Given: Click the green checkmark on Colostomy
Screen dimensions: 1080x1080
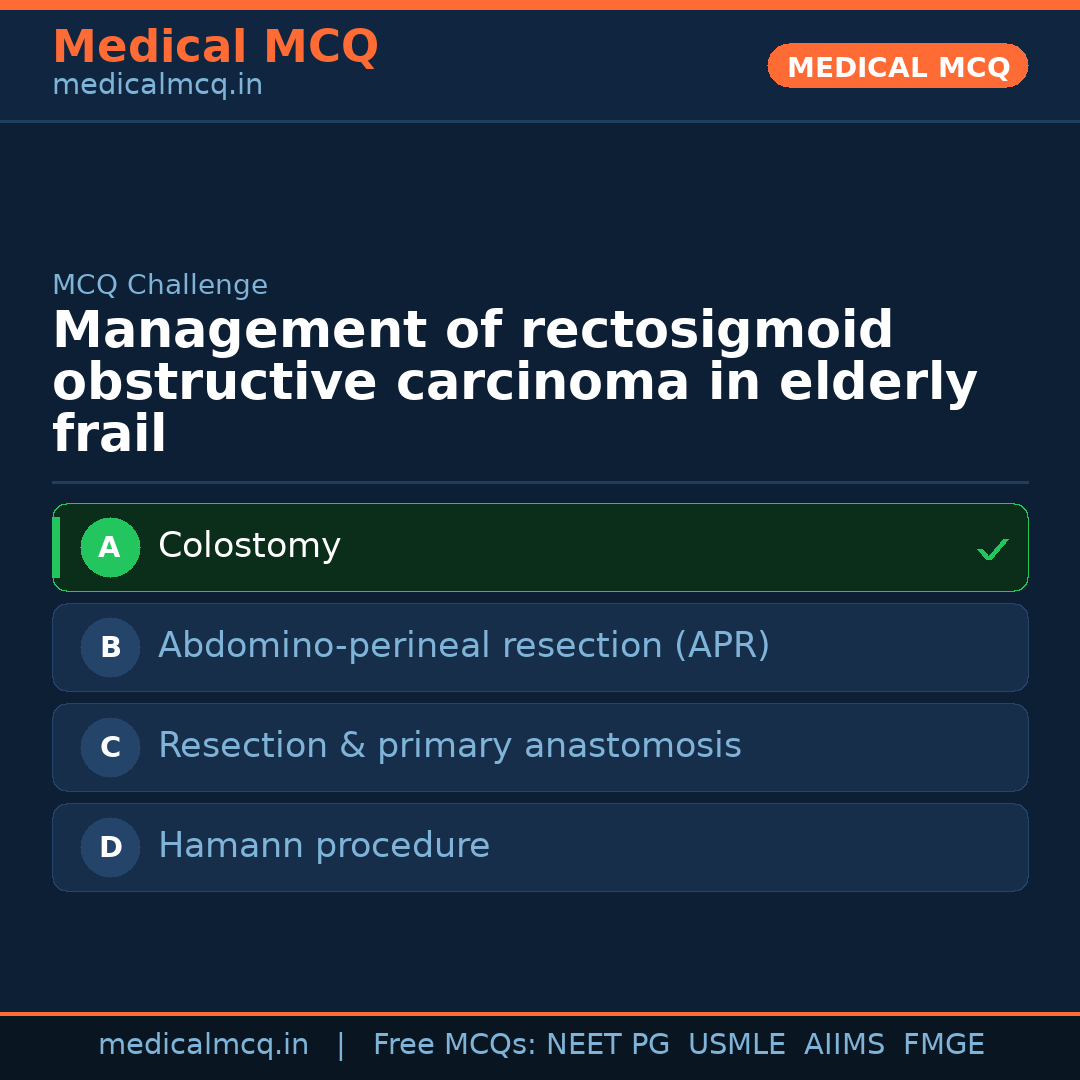Looking at the screenshot, I should 992,549.
